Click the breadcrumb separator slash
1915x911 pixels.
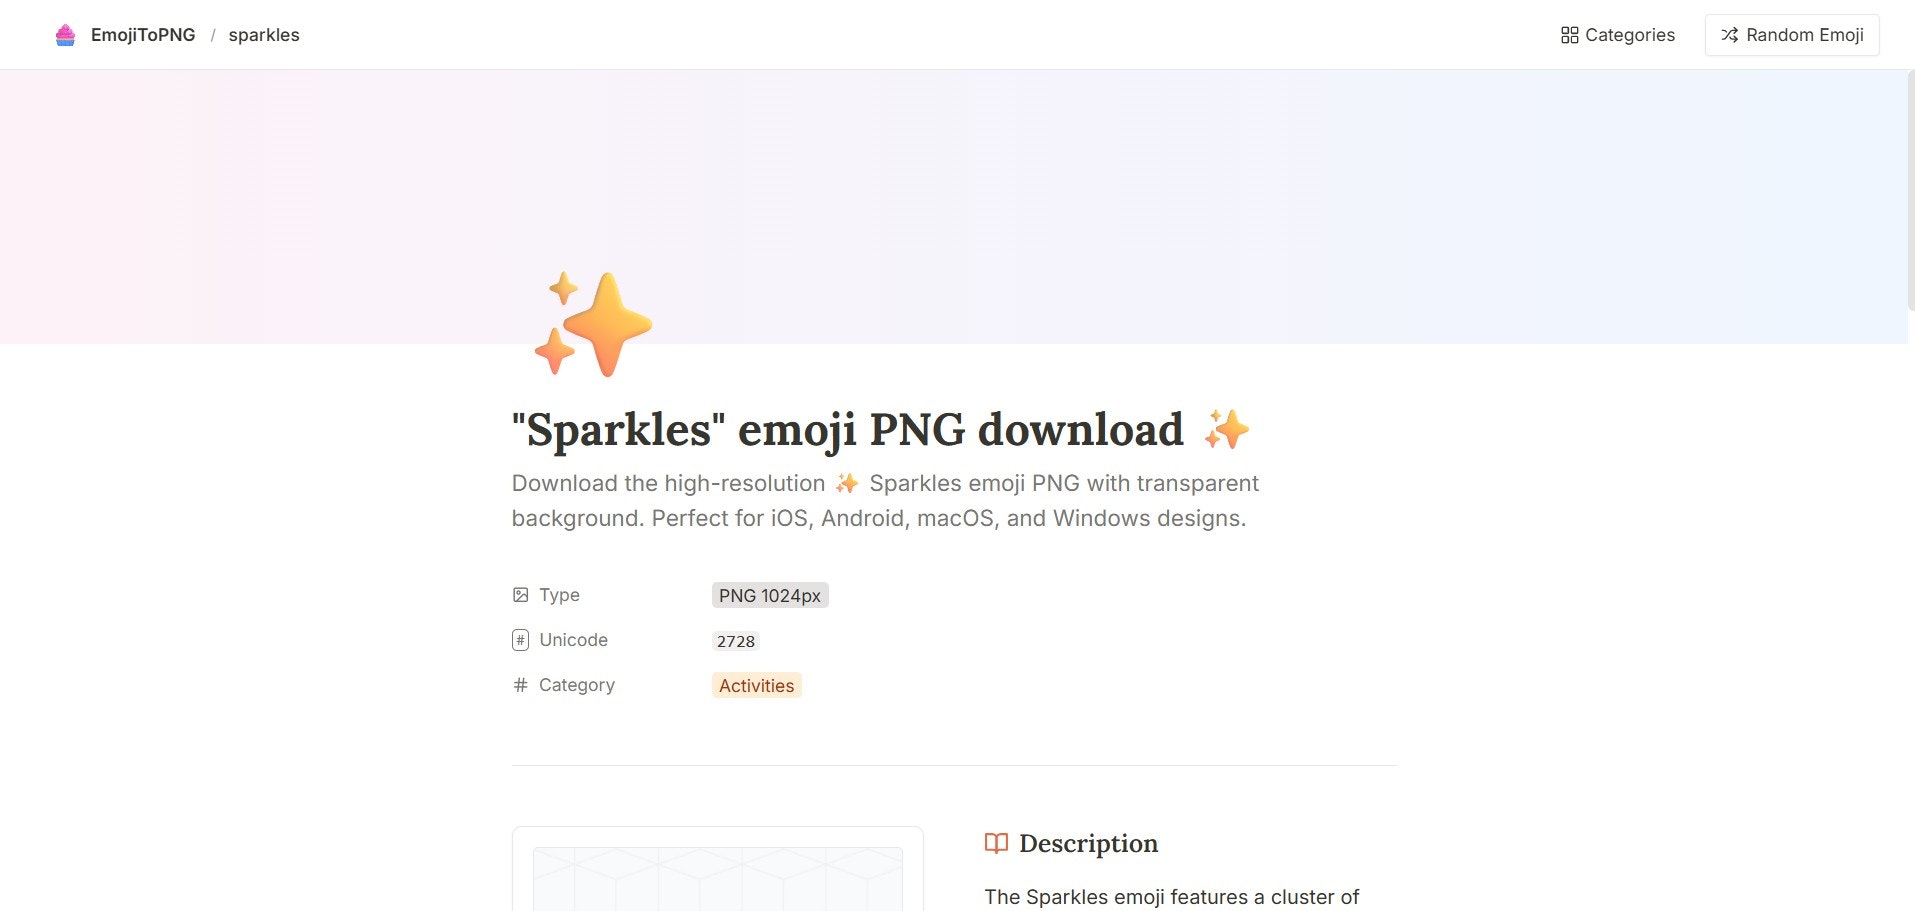point(213,34)
